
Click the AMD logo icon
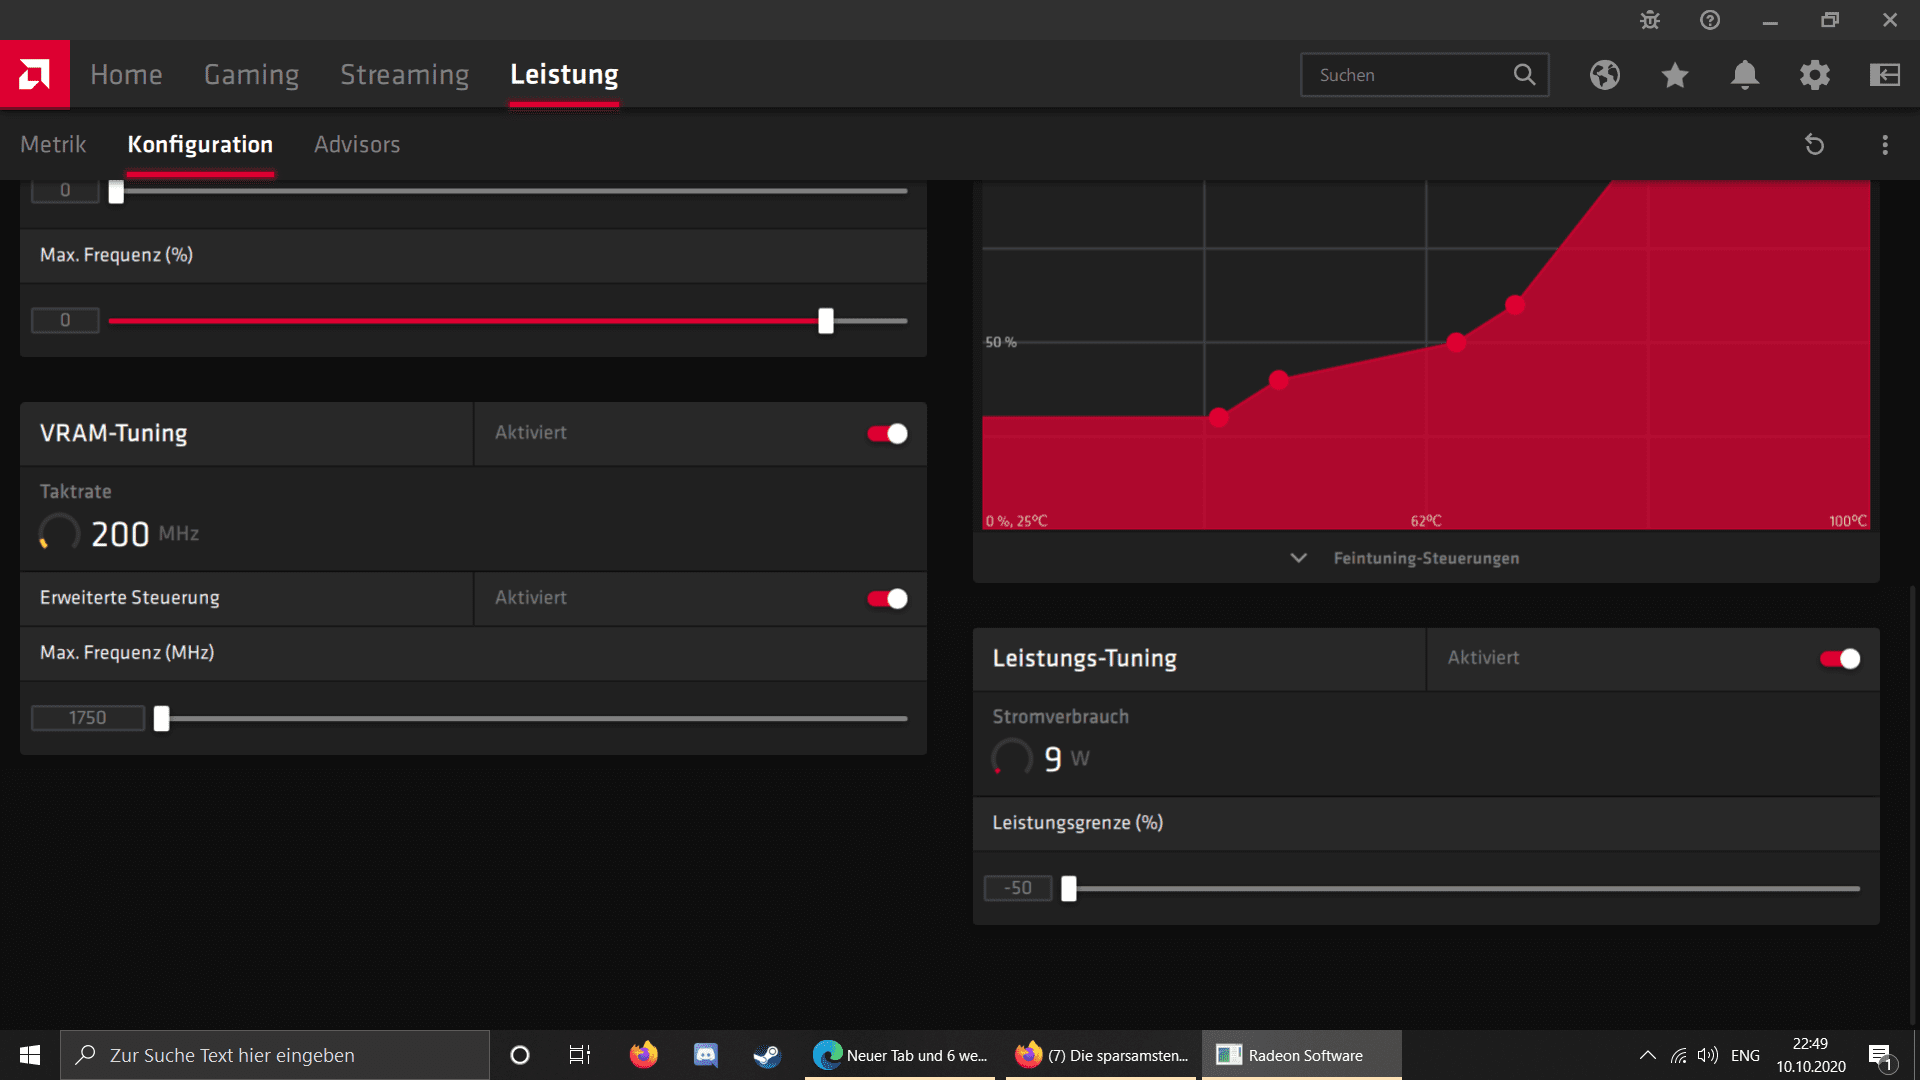coord(34,74)
